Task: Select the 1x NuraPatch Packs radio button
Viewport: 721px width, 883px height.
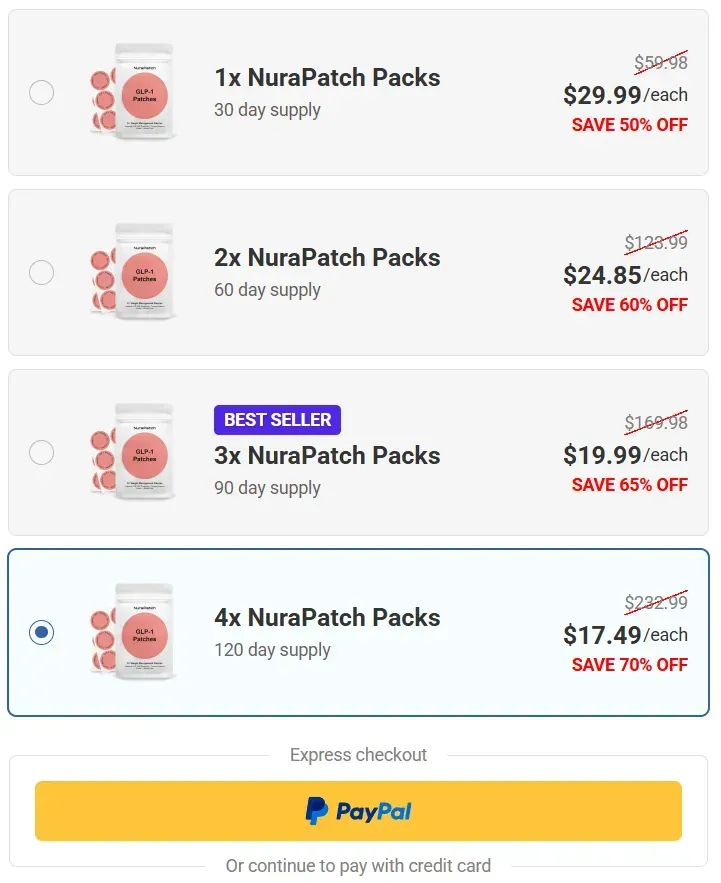Action: tap(41, 92)
